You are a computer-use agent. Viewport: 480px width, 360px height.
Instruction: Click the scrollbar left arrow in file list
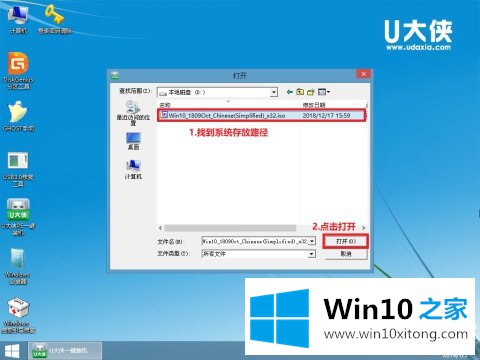click(x=160, y=228)
